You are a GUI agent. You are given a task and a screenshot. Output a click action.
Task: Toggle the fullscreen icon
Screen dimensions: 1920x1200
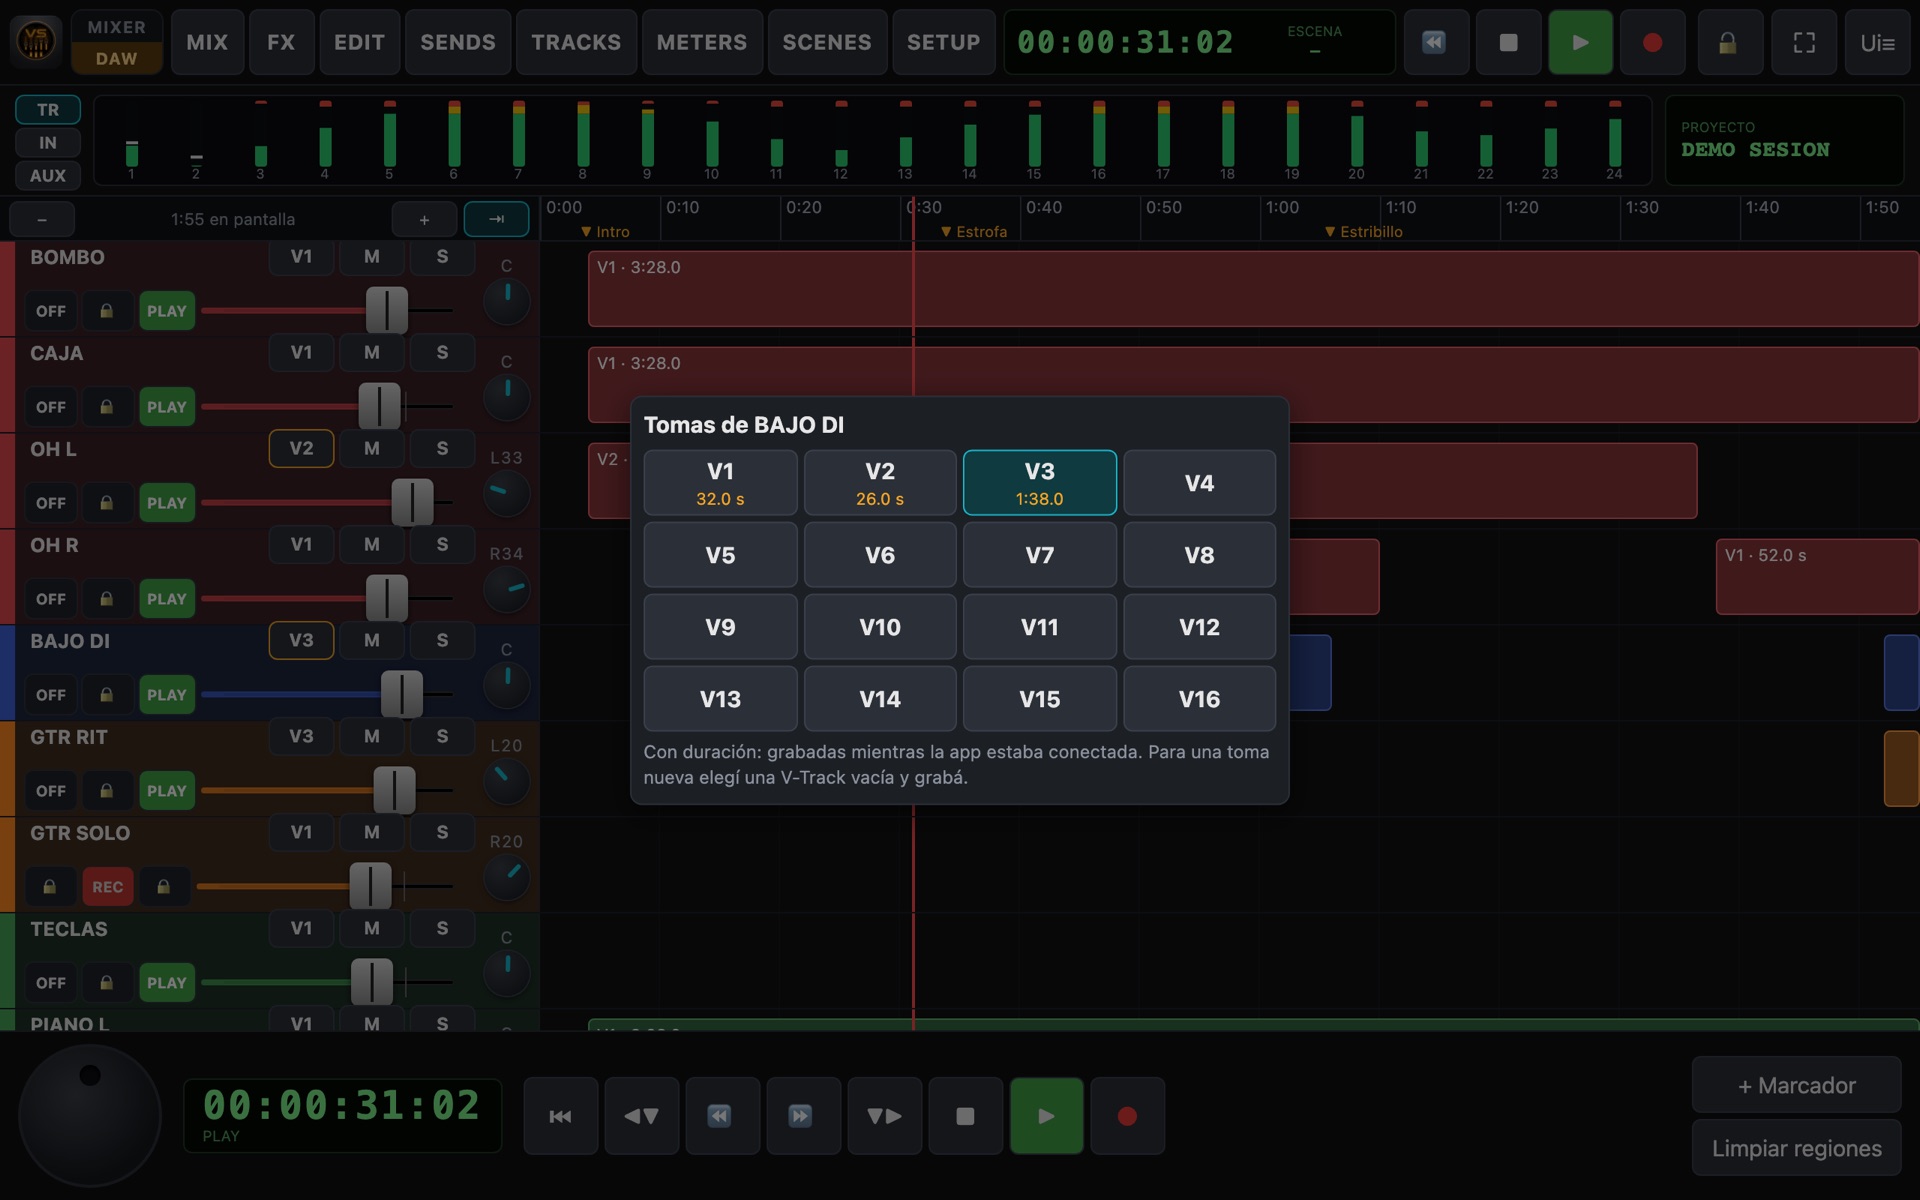(x=1803, y=42)
